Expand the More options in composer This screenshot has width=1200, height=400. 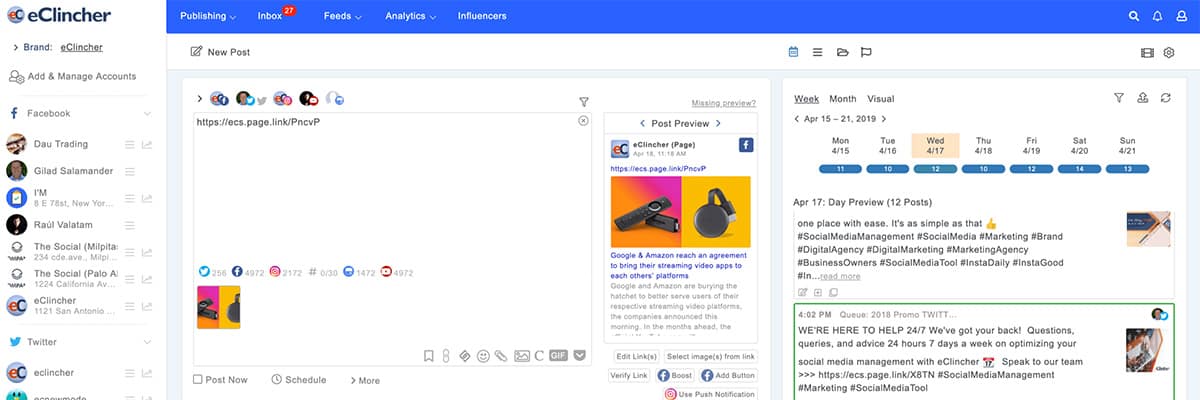pyautogui.click(x=365, y=380)
